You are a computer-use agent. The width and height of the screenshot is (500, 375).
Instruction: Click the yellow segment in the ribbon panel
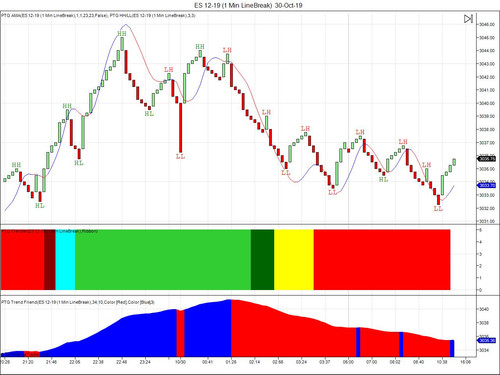coord(294,260)
